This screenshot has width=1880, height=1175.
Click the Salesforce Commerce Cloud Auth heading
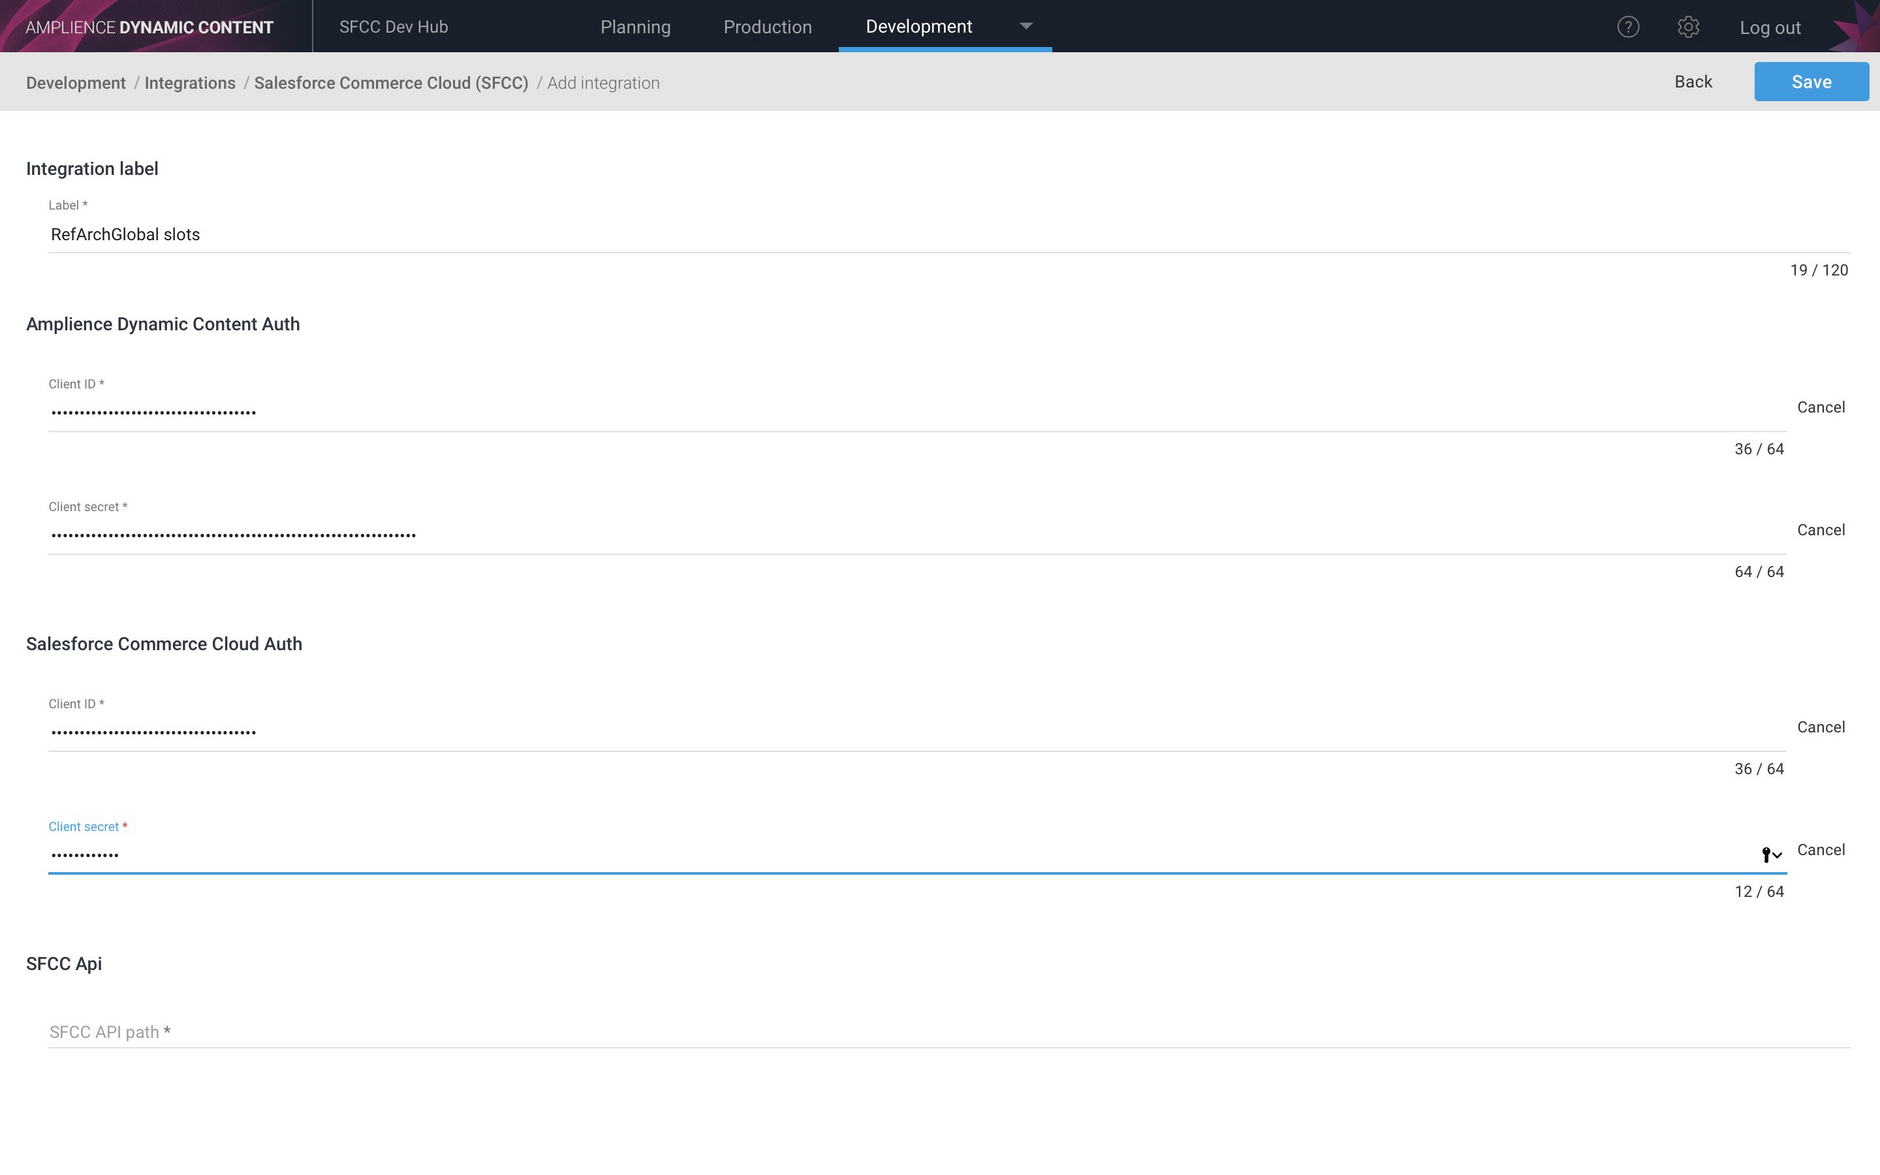[164, 644]
